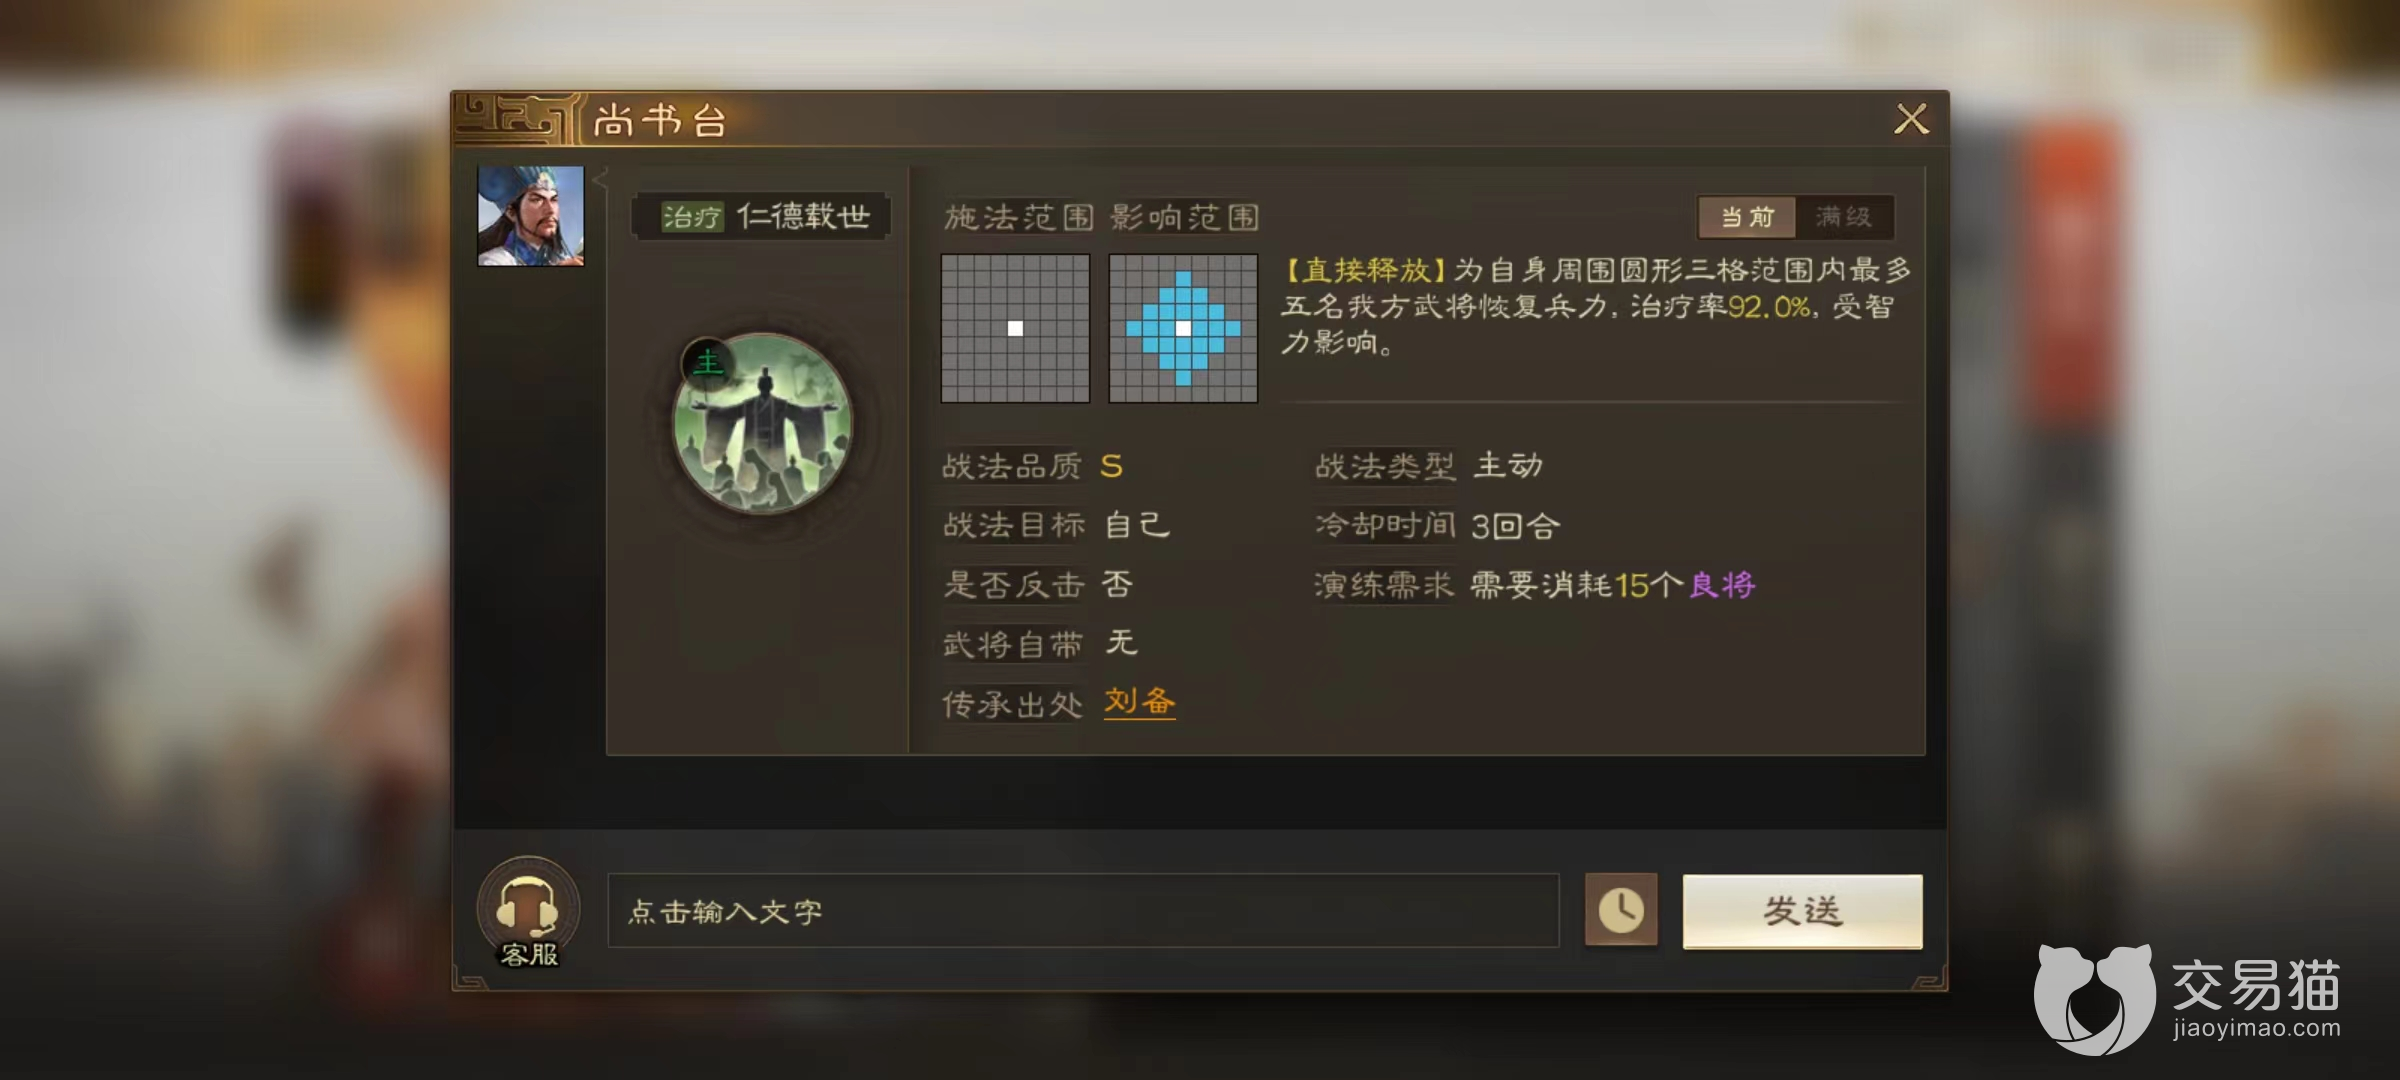Click the jiaoyimao.com cat logo watermark
Viewport: 2400px width, 1080px height.
tap(2188, 999)
